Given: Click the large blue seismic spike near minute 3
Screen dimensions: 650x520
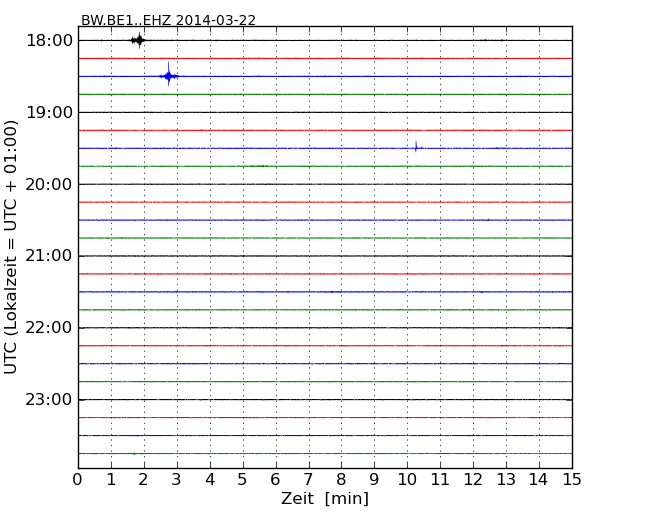Looking at the screenshot, I should (168, 75).
